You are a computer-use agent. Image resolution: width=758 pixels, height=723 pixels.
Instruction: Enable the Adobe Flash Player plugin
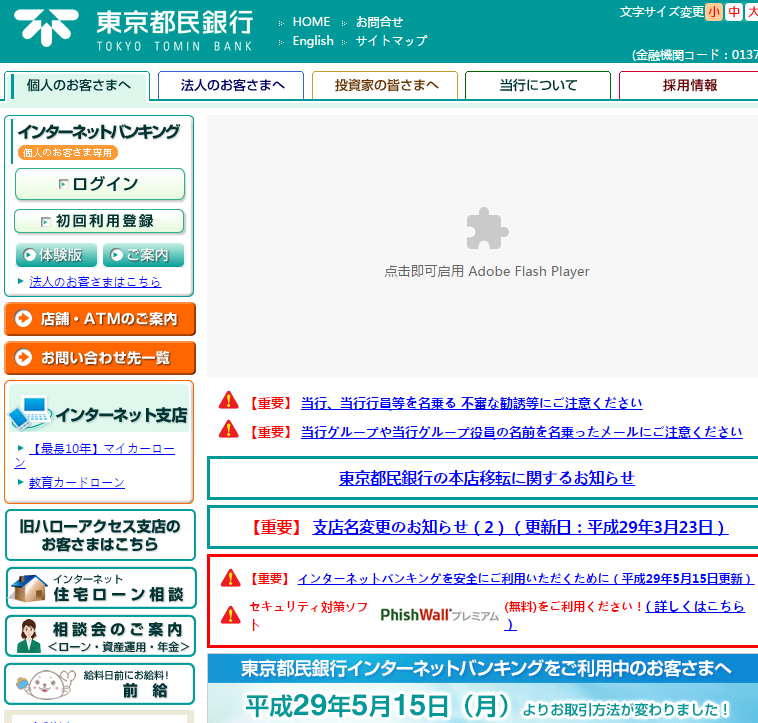point(486,246)
